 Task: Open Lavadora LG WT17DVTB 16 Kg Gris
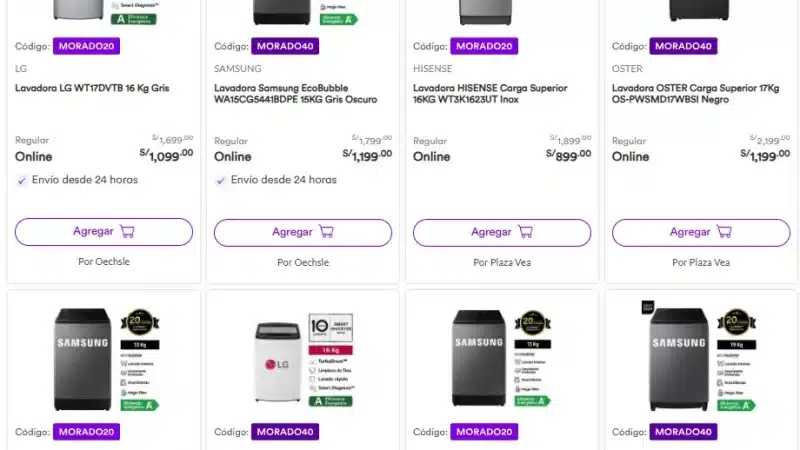coord(92,88)
